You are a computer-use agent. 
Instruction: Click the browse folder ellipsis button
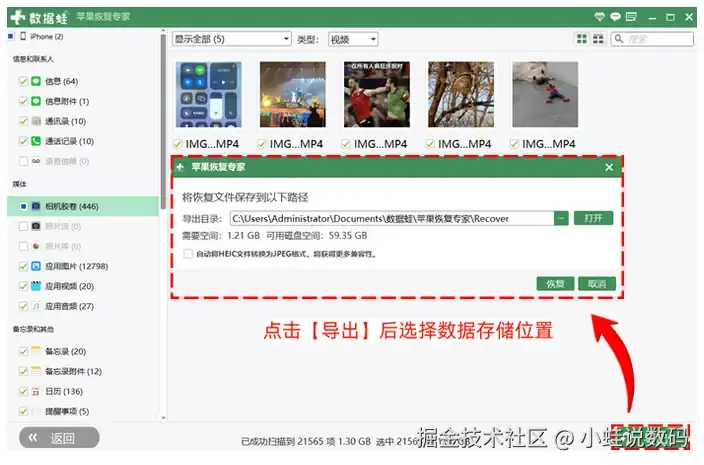coord(561,219)
